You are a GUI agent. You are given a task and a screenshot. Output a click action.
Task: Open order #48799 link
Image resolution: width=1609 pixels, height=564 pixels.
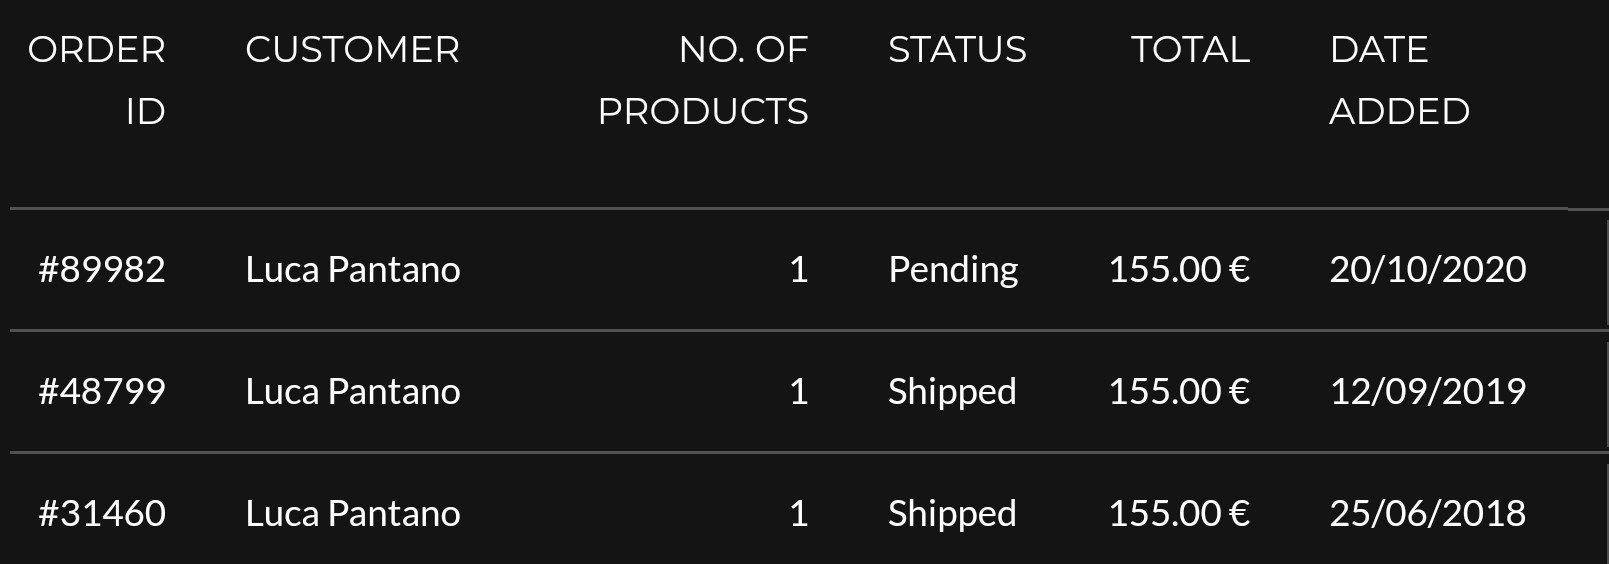tap(102, 391)
